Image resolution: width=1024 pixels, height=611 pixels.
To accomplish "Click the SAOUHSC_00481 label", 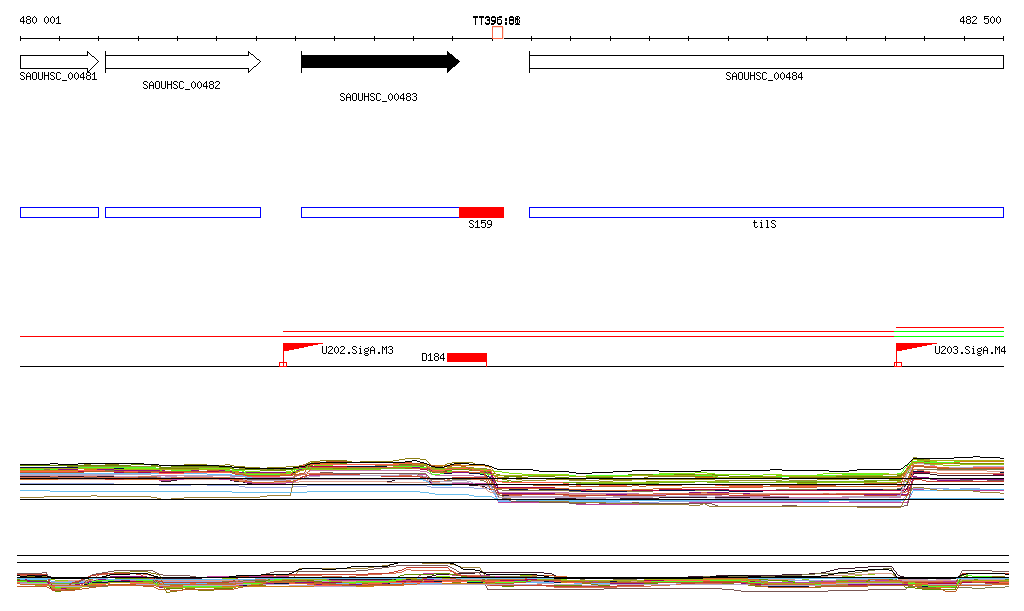I will click(58, 76).
